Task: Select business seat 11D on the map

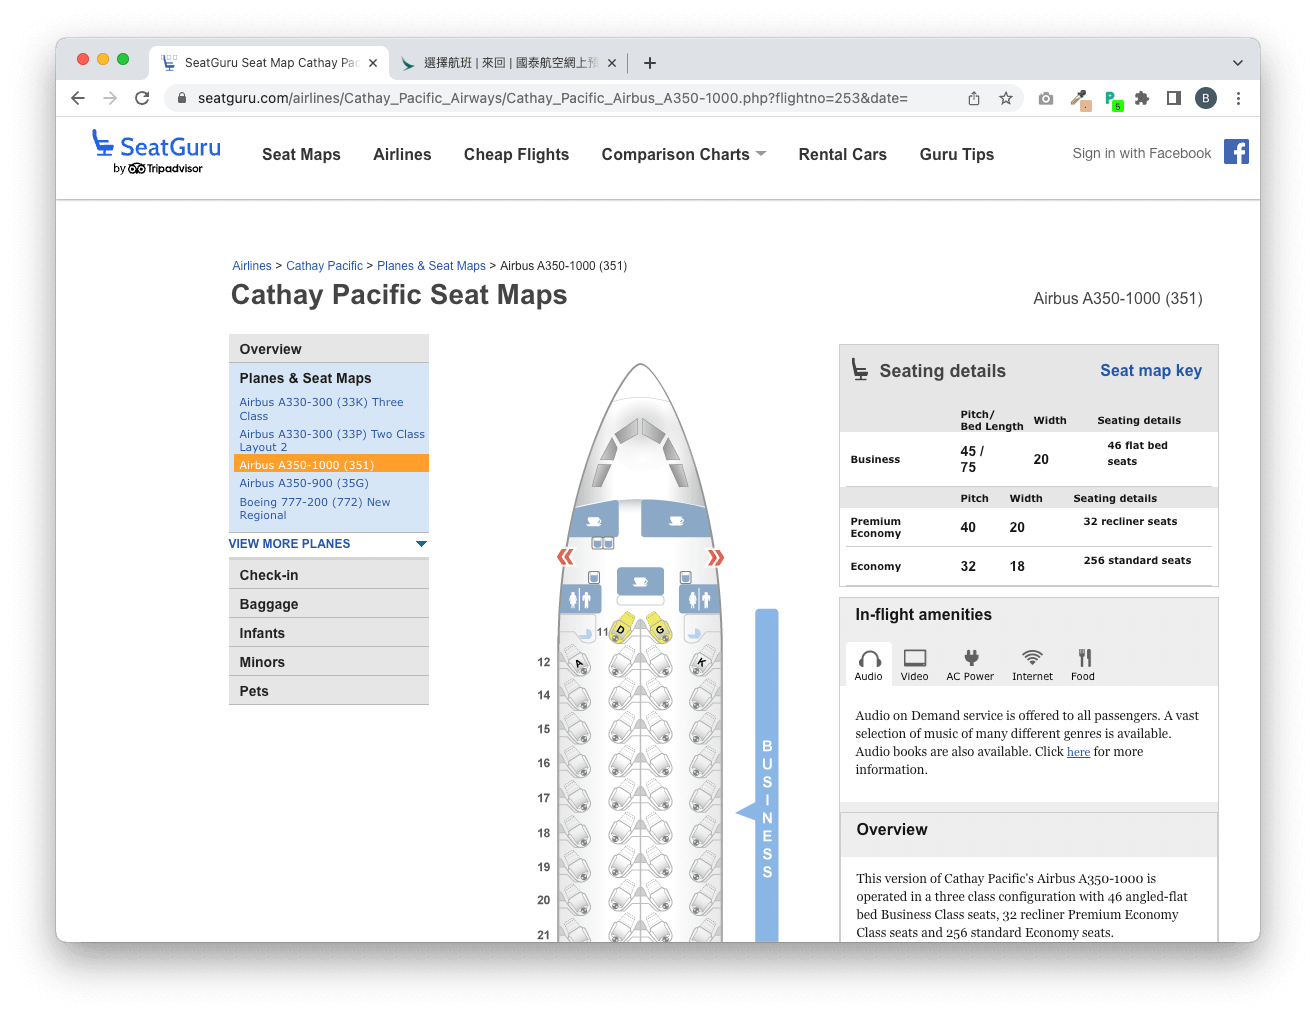Action: pos(621,629)
